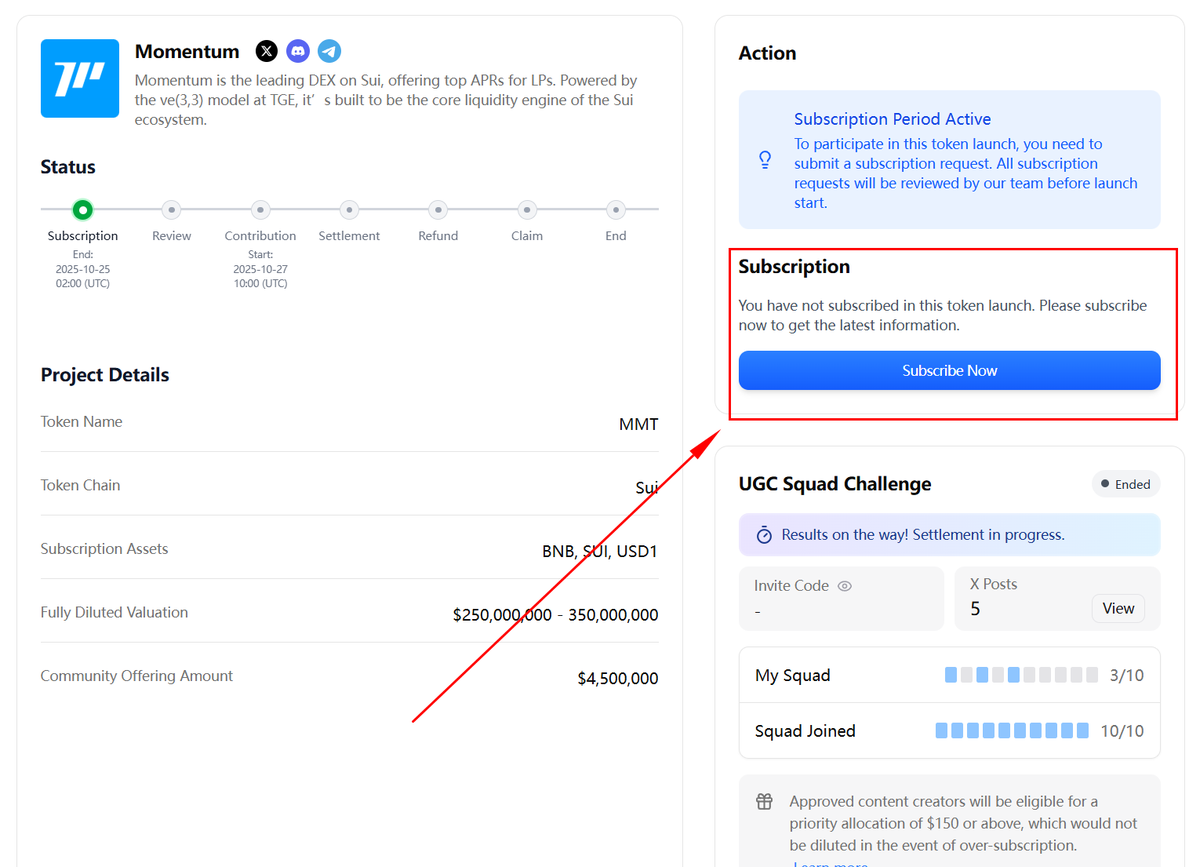Click the lightbulb icon in Subscription Period notice
Image resolution: width=1200 pixels, height=867 pixels.
[765, 160]
